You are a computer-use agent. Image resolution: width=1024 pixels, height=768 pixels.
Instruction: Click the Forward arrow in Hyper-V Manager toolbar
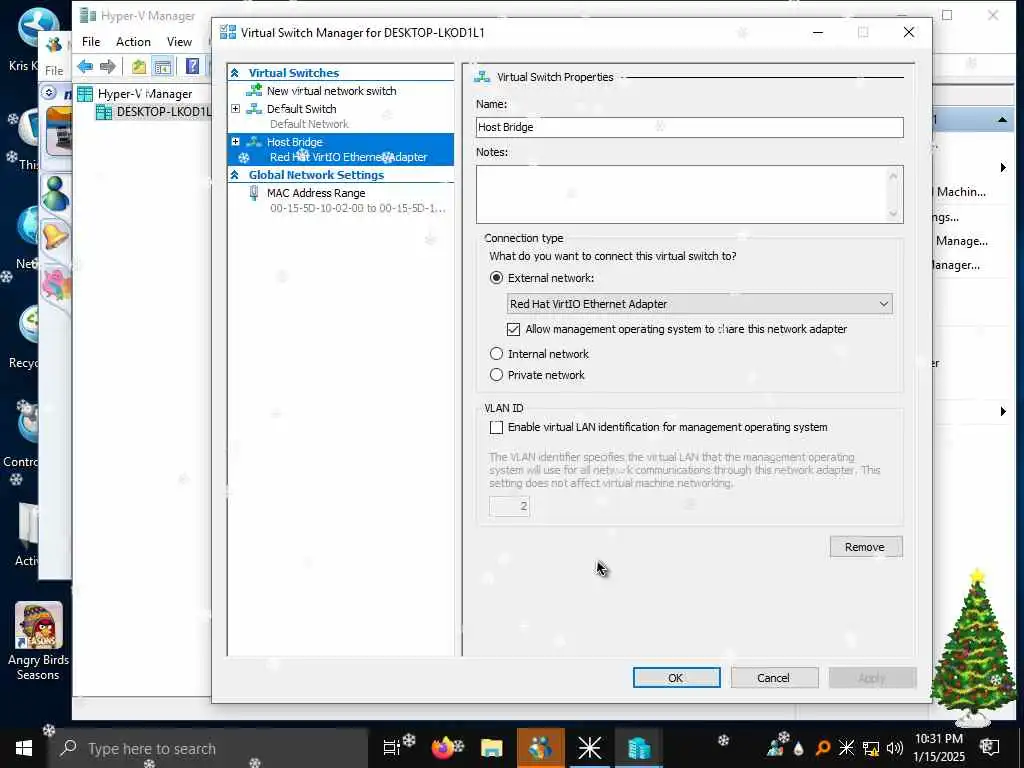click(108, 66)
